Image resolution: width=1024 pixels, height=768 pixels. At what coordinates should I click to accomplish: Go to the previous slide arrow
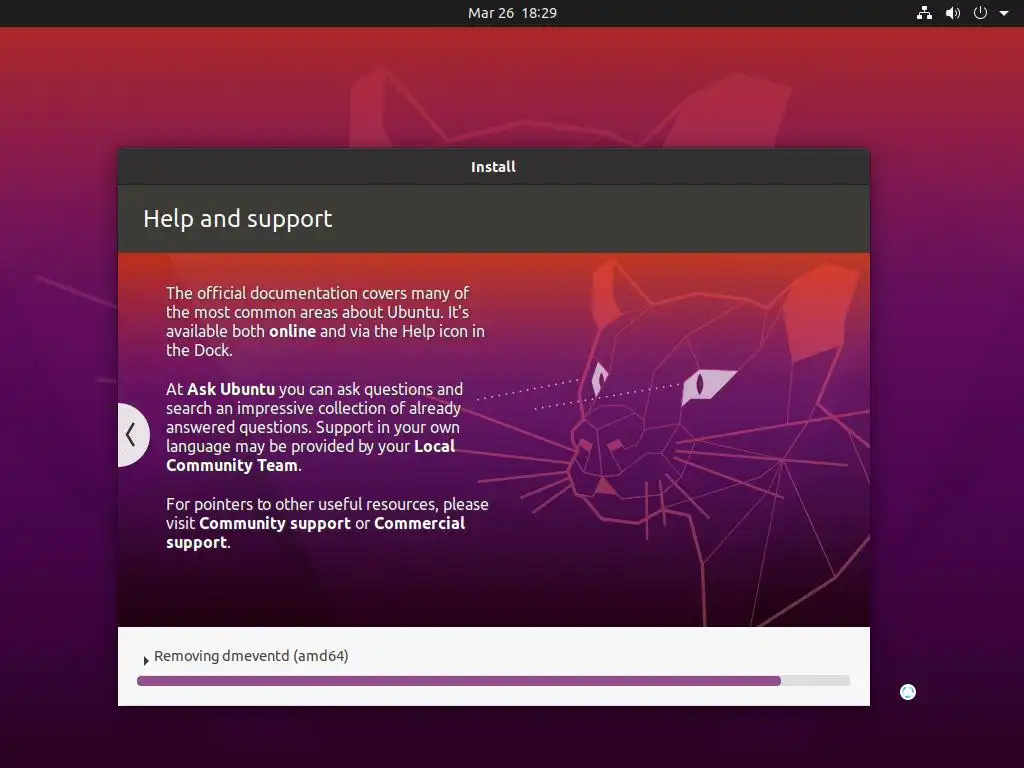pos(132,434)
